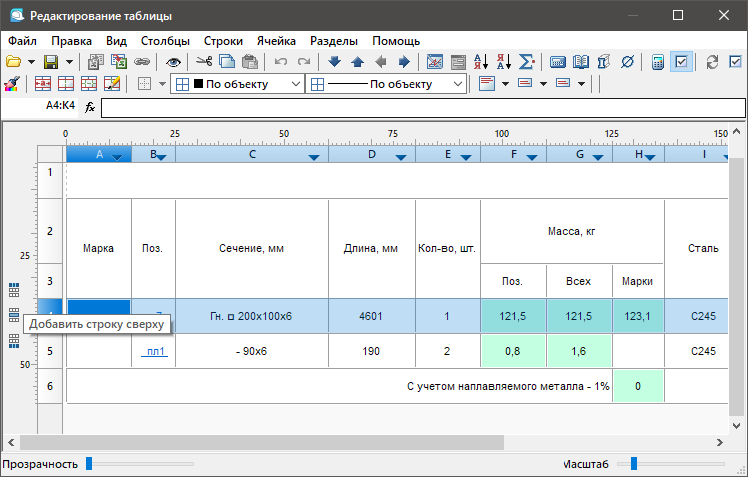Open the Ячейка menu
Screen dimensions: 748x477
coord(276,41)
